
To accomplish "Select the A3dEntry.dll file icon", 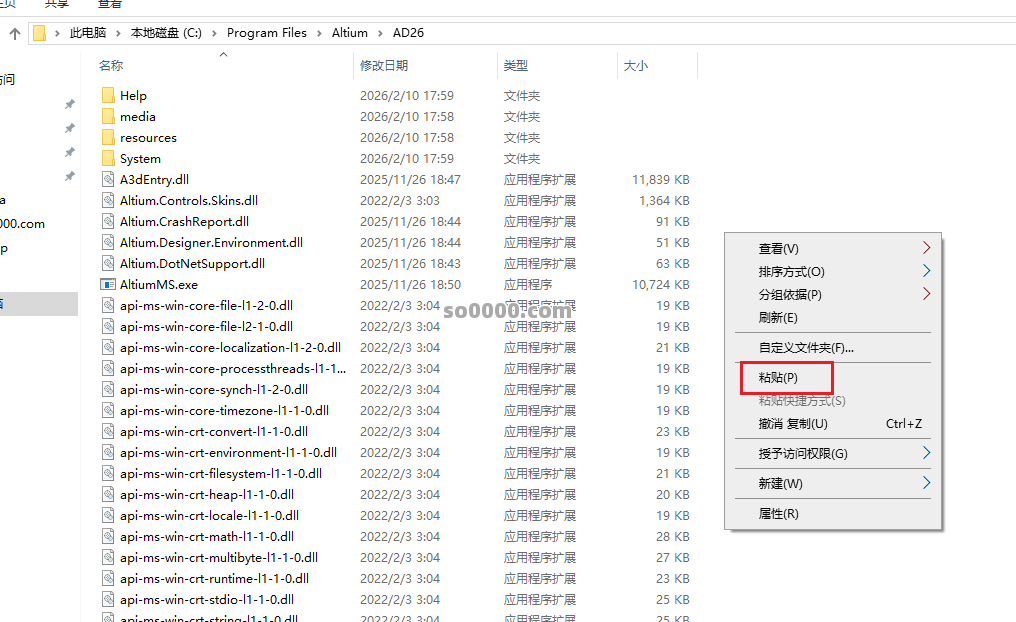I will 108,179.
